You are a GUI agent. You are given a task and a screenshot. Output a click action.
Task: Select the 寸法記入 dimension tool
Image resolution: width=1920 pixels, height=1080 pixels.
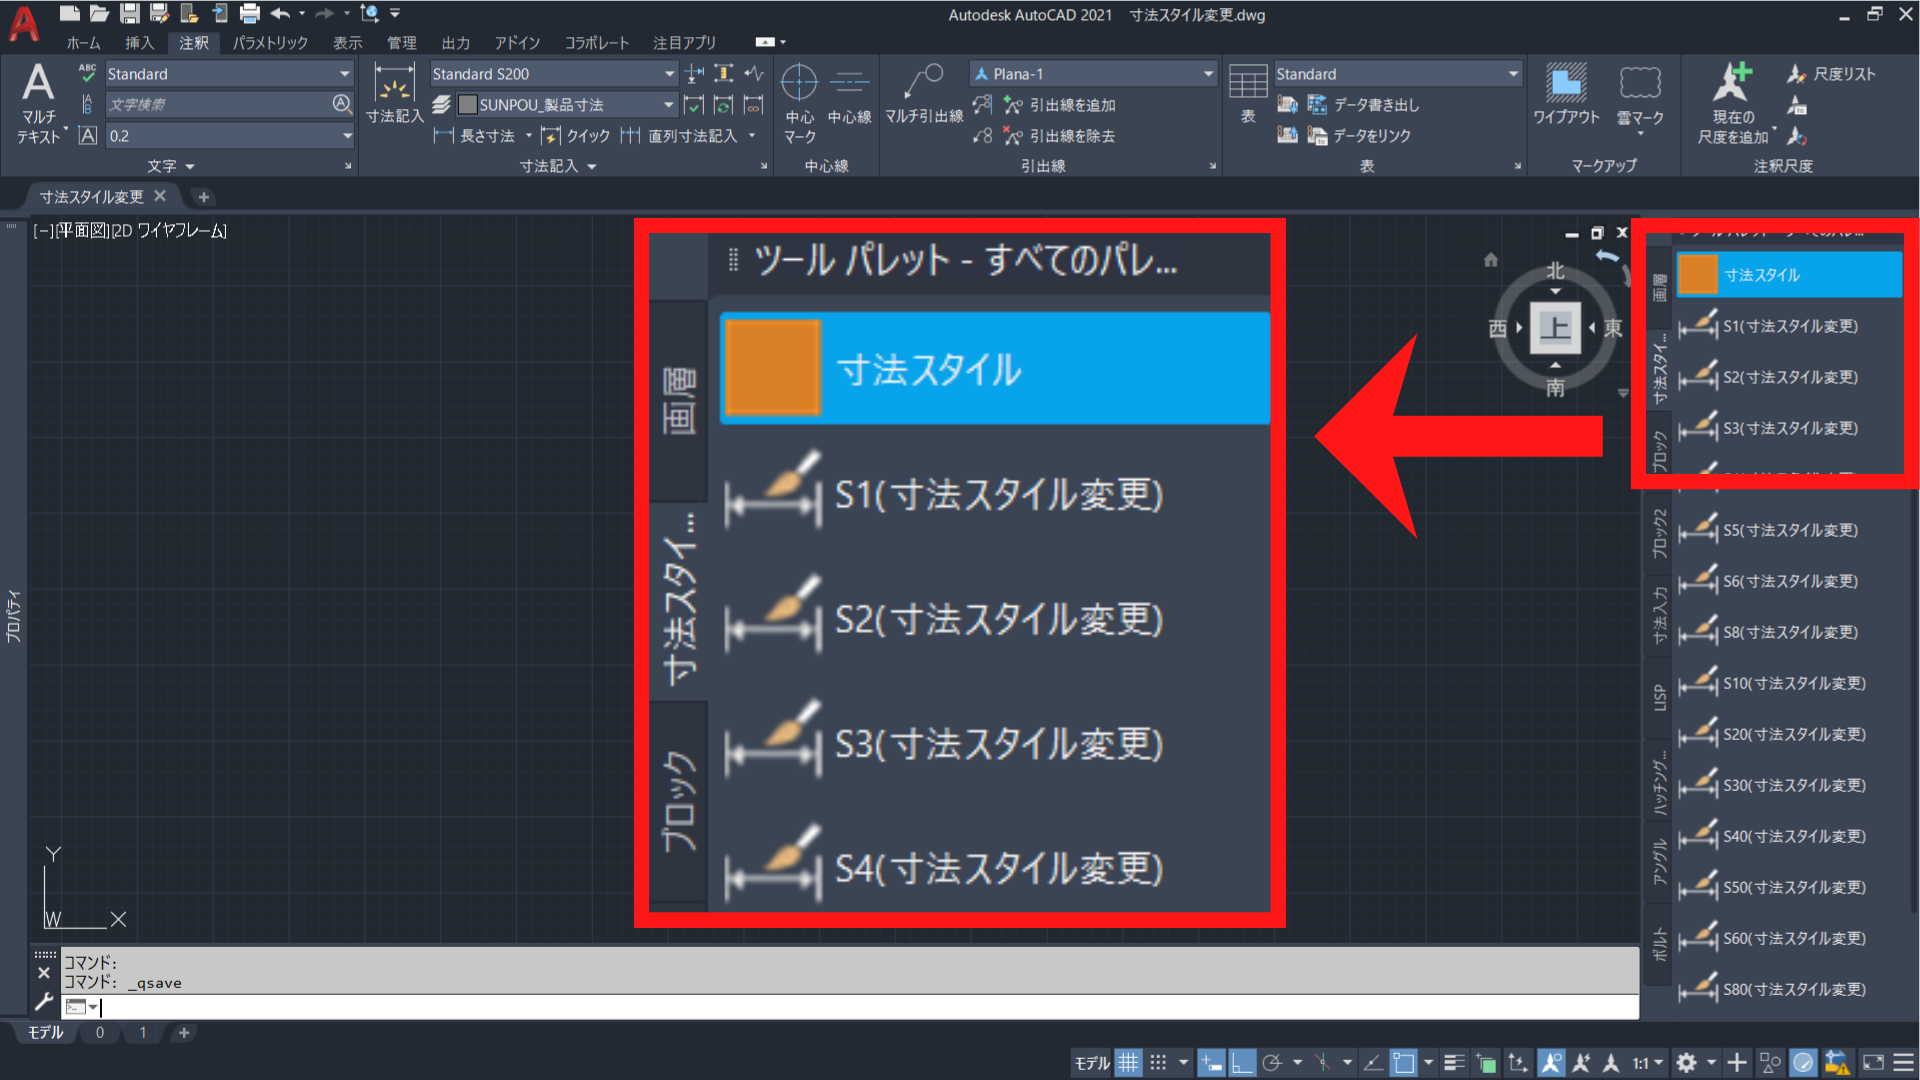(394, 95)
